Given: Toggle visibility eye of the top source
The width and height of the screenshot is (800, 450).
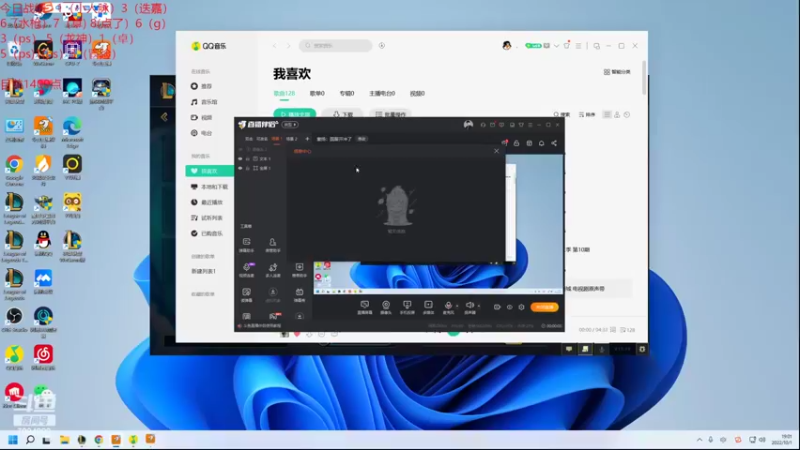Looking at the screenshot, I should point(240,149).
